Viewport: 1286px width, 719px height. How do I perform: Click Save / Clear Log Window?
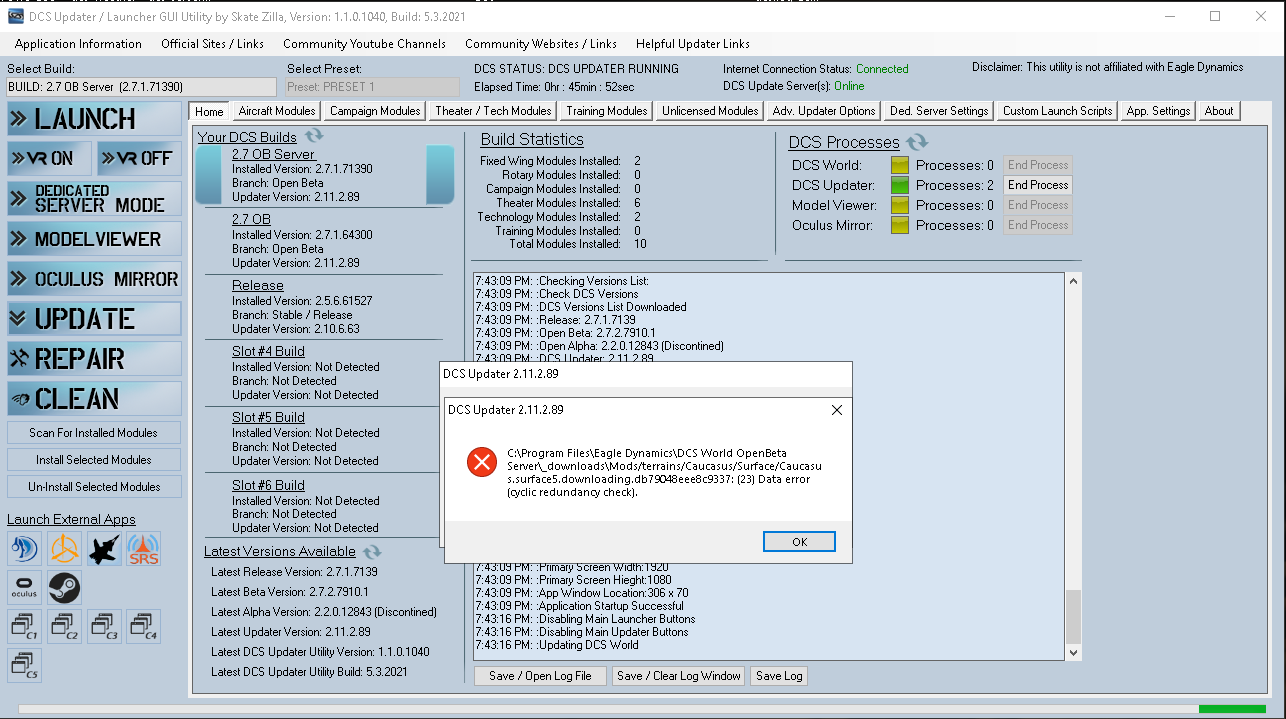(x=679, y=676)
